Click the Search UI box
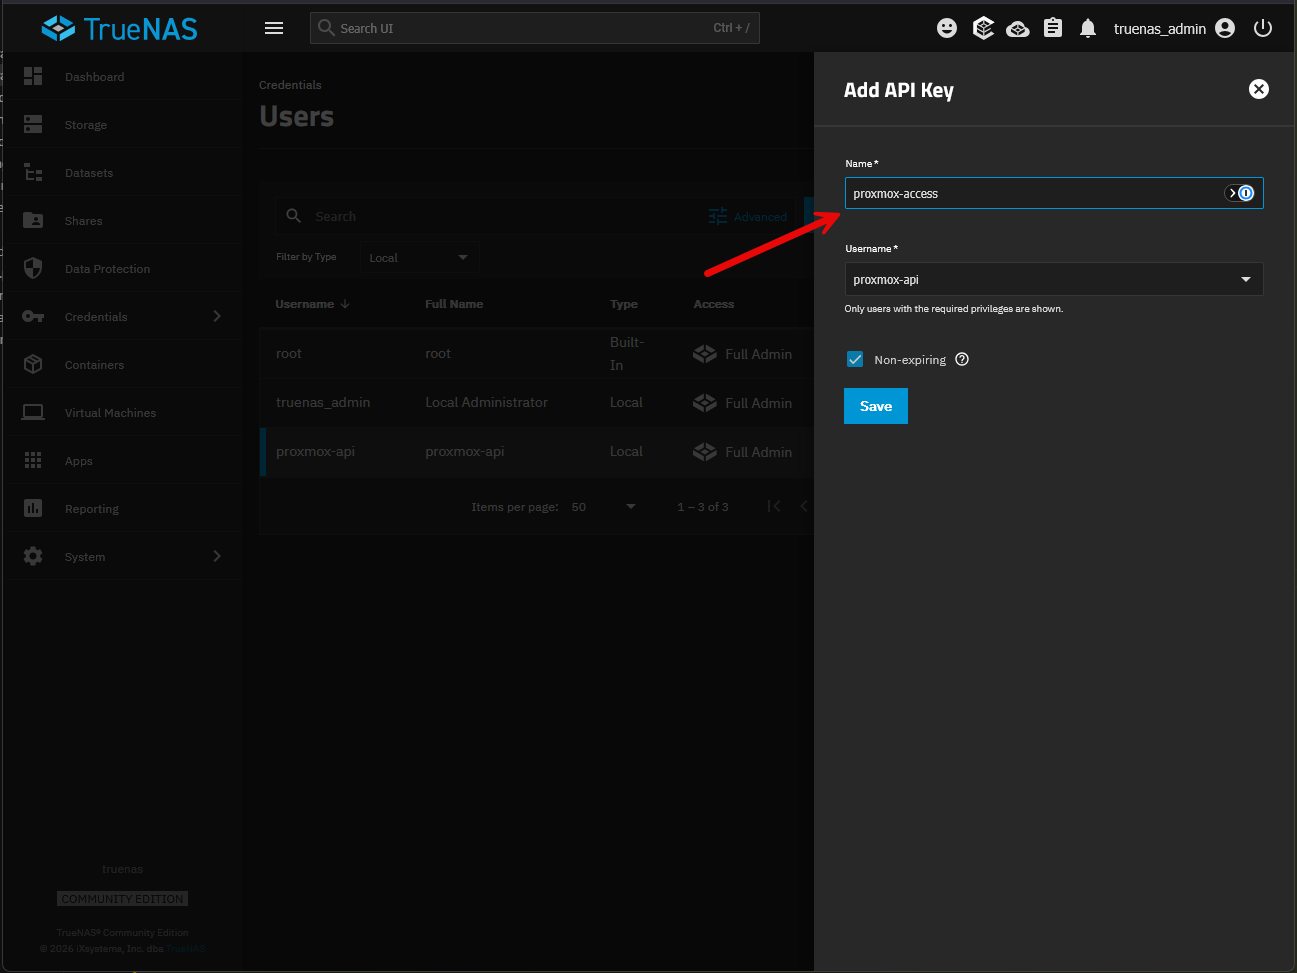Image resolution: width=1297 pixels, height=973 pixels. pyautogui.click(x=535, y=28)
